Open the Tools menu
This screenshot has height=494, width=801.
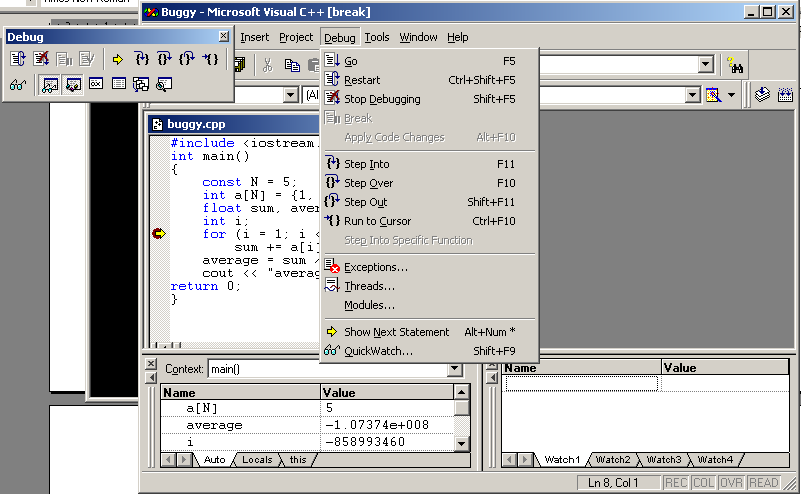377,37
